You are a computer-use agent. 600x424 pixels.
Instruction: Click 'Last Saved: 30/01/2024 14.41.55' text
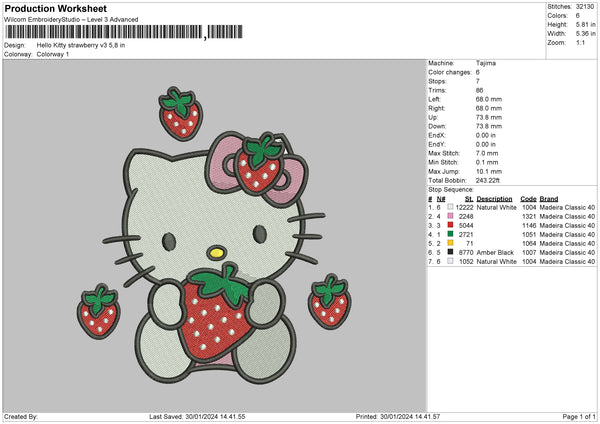point(197,416)
